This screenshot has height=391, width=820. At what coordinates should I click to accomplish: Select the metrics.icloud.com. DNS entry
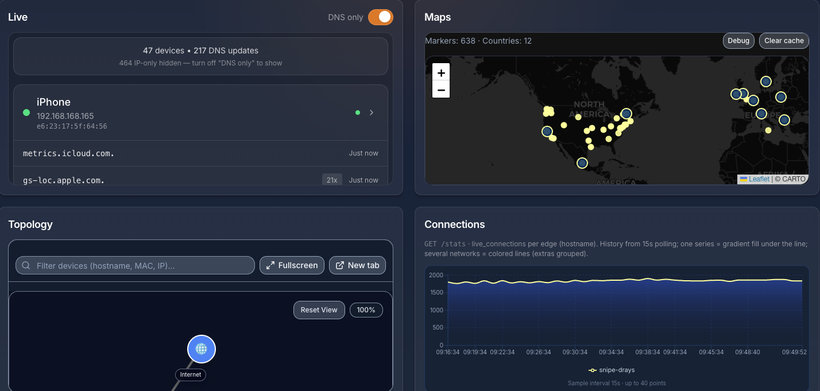click(201, 153)
